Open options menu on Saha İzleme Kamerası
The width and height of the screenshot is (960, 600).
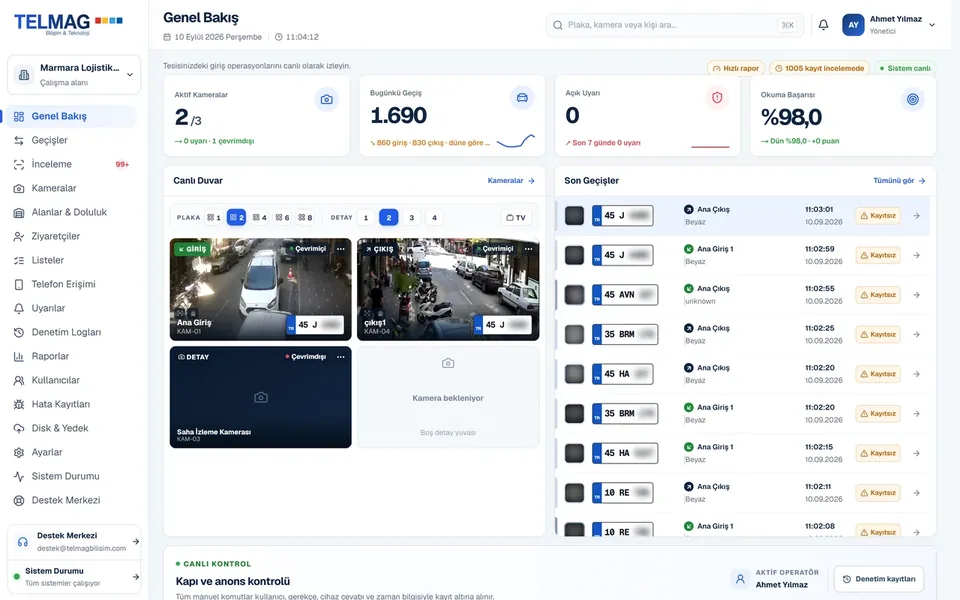[340, 357]
